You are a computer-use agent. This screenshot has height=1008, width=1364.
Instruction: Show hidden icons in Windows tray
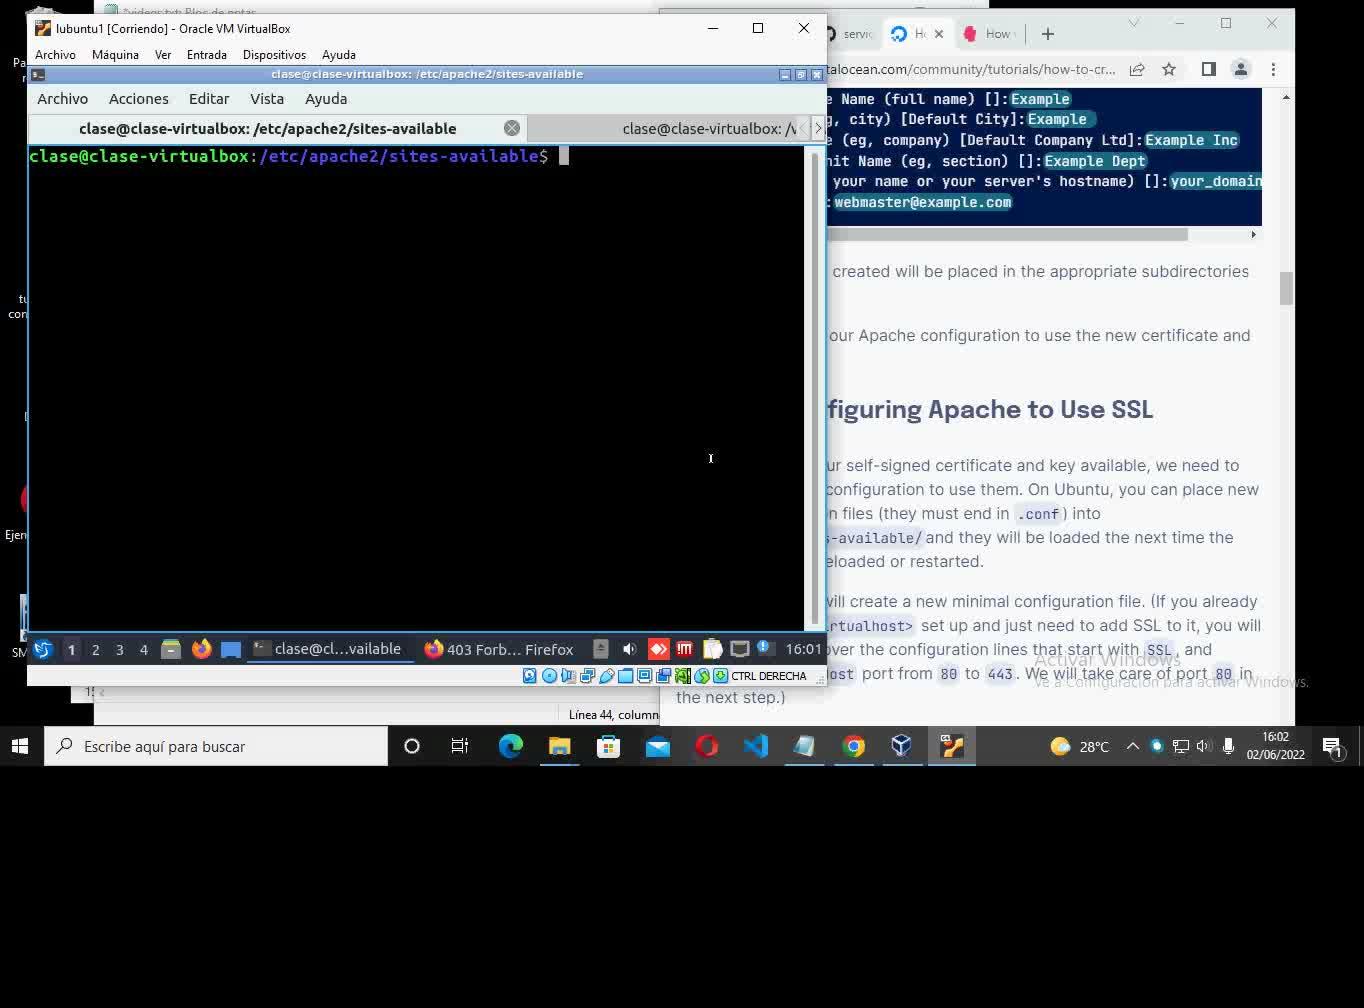[1133, 746]
